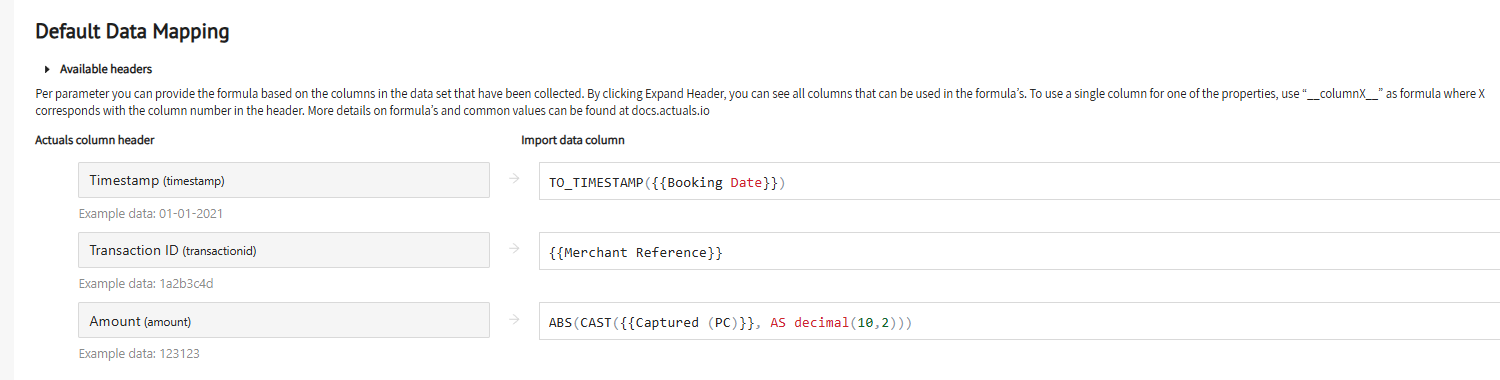Click the Default Data Mapping heading
Screen dimensions: 1500x380
click(x=132, y=32)
